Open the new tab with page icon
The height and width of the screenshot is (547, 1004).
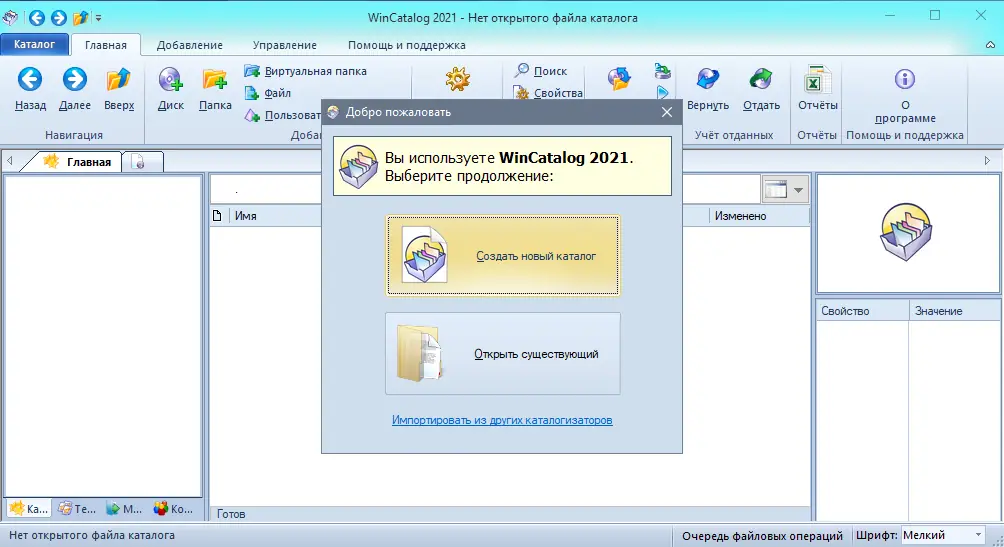coord(142,162)
